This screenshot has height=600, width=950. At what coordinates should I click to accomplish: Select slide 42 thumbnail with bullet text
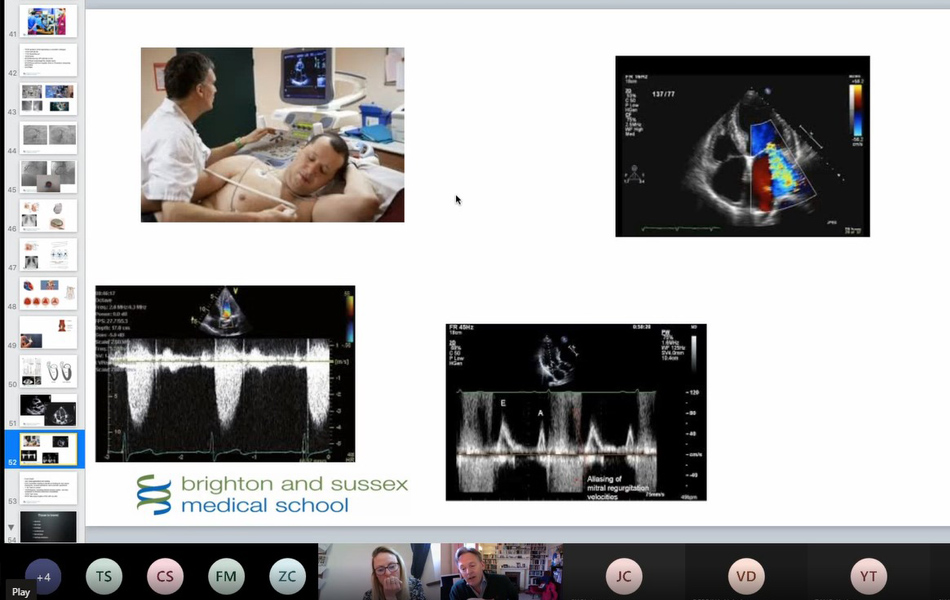pyautogui.click(x=48, y=60)
